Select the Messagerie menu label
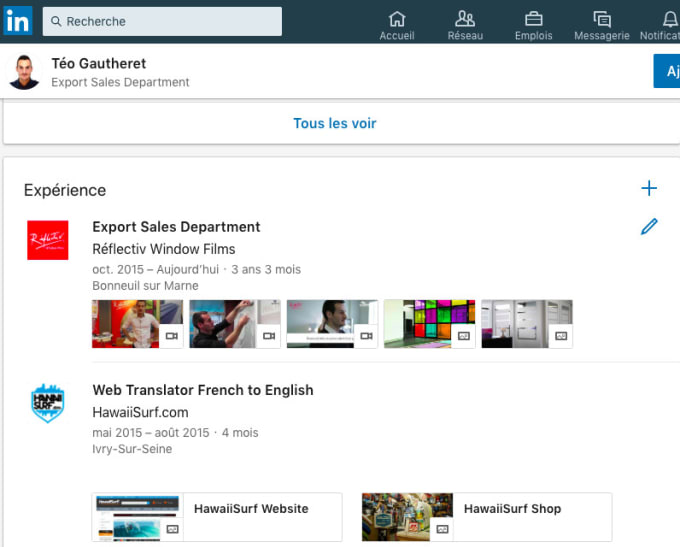Screen dimensions: 680x547 602,36
